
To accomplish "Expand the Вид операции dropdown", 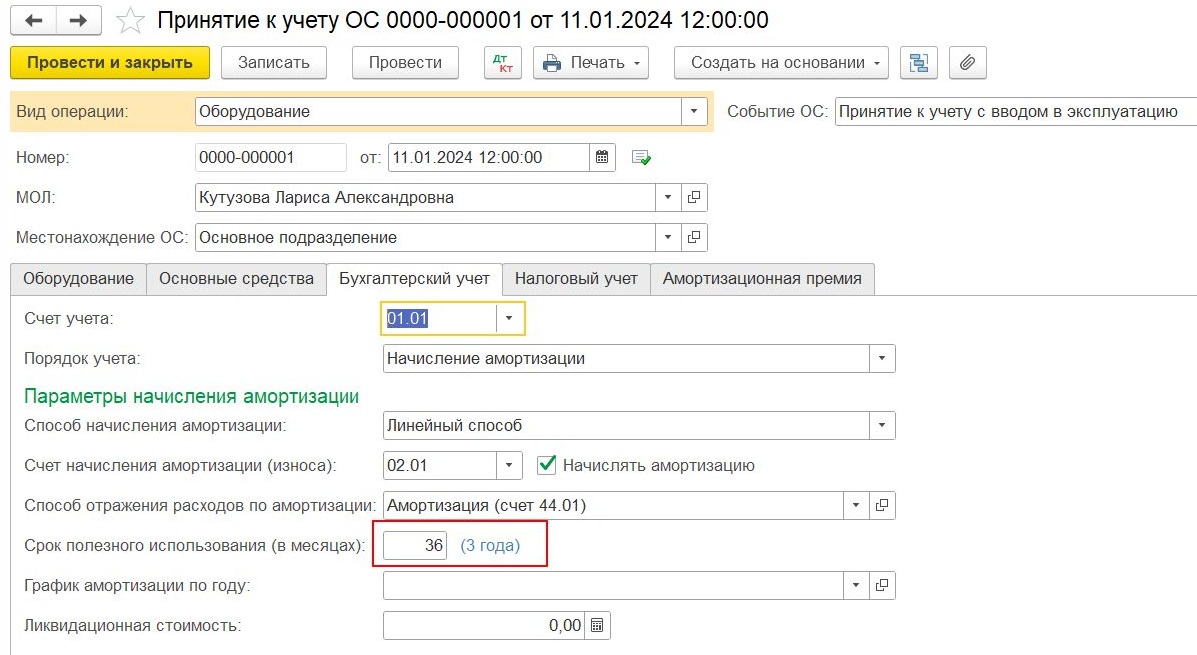I will tap(694, 112).
